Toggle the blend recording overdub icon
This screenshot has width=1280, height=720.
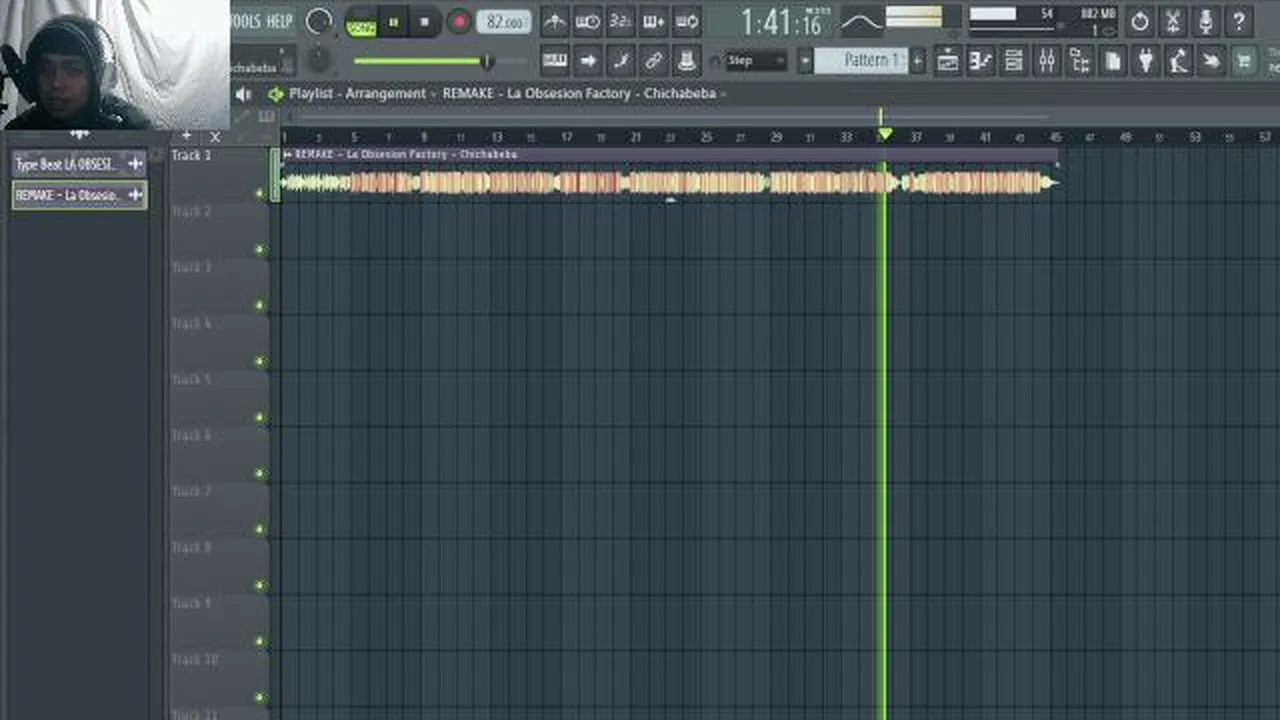[x=653, y=21]
